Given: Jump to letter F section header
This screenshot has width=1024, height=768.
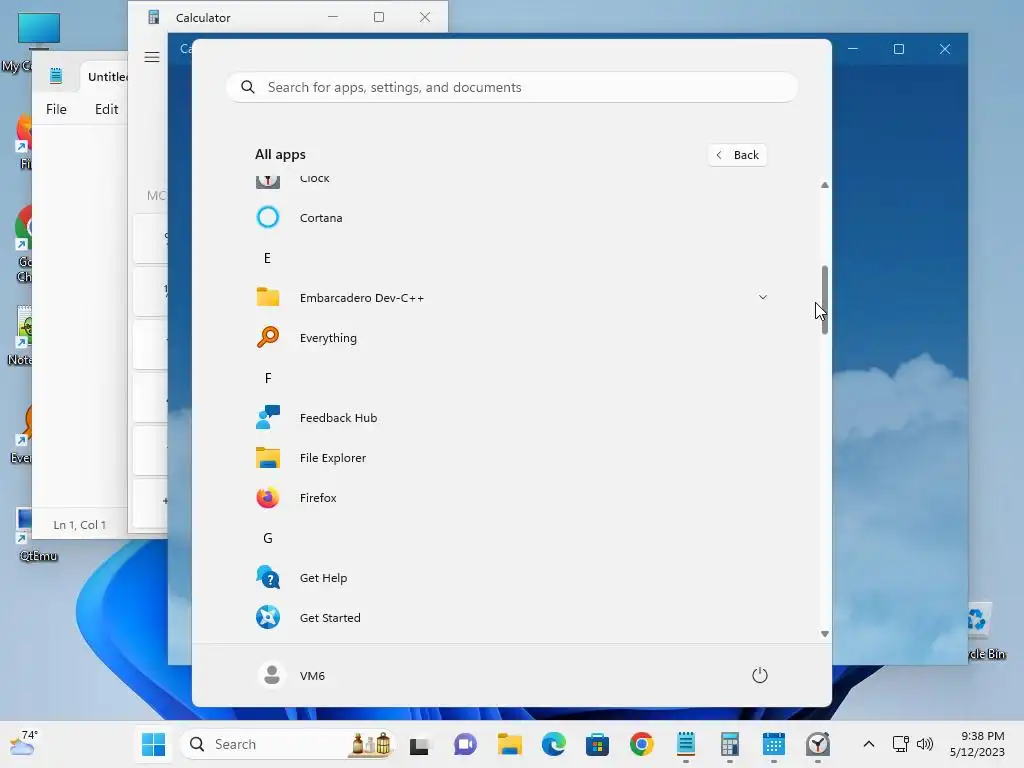Looking at the screenshot, I should 268,378.
